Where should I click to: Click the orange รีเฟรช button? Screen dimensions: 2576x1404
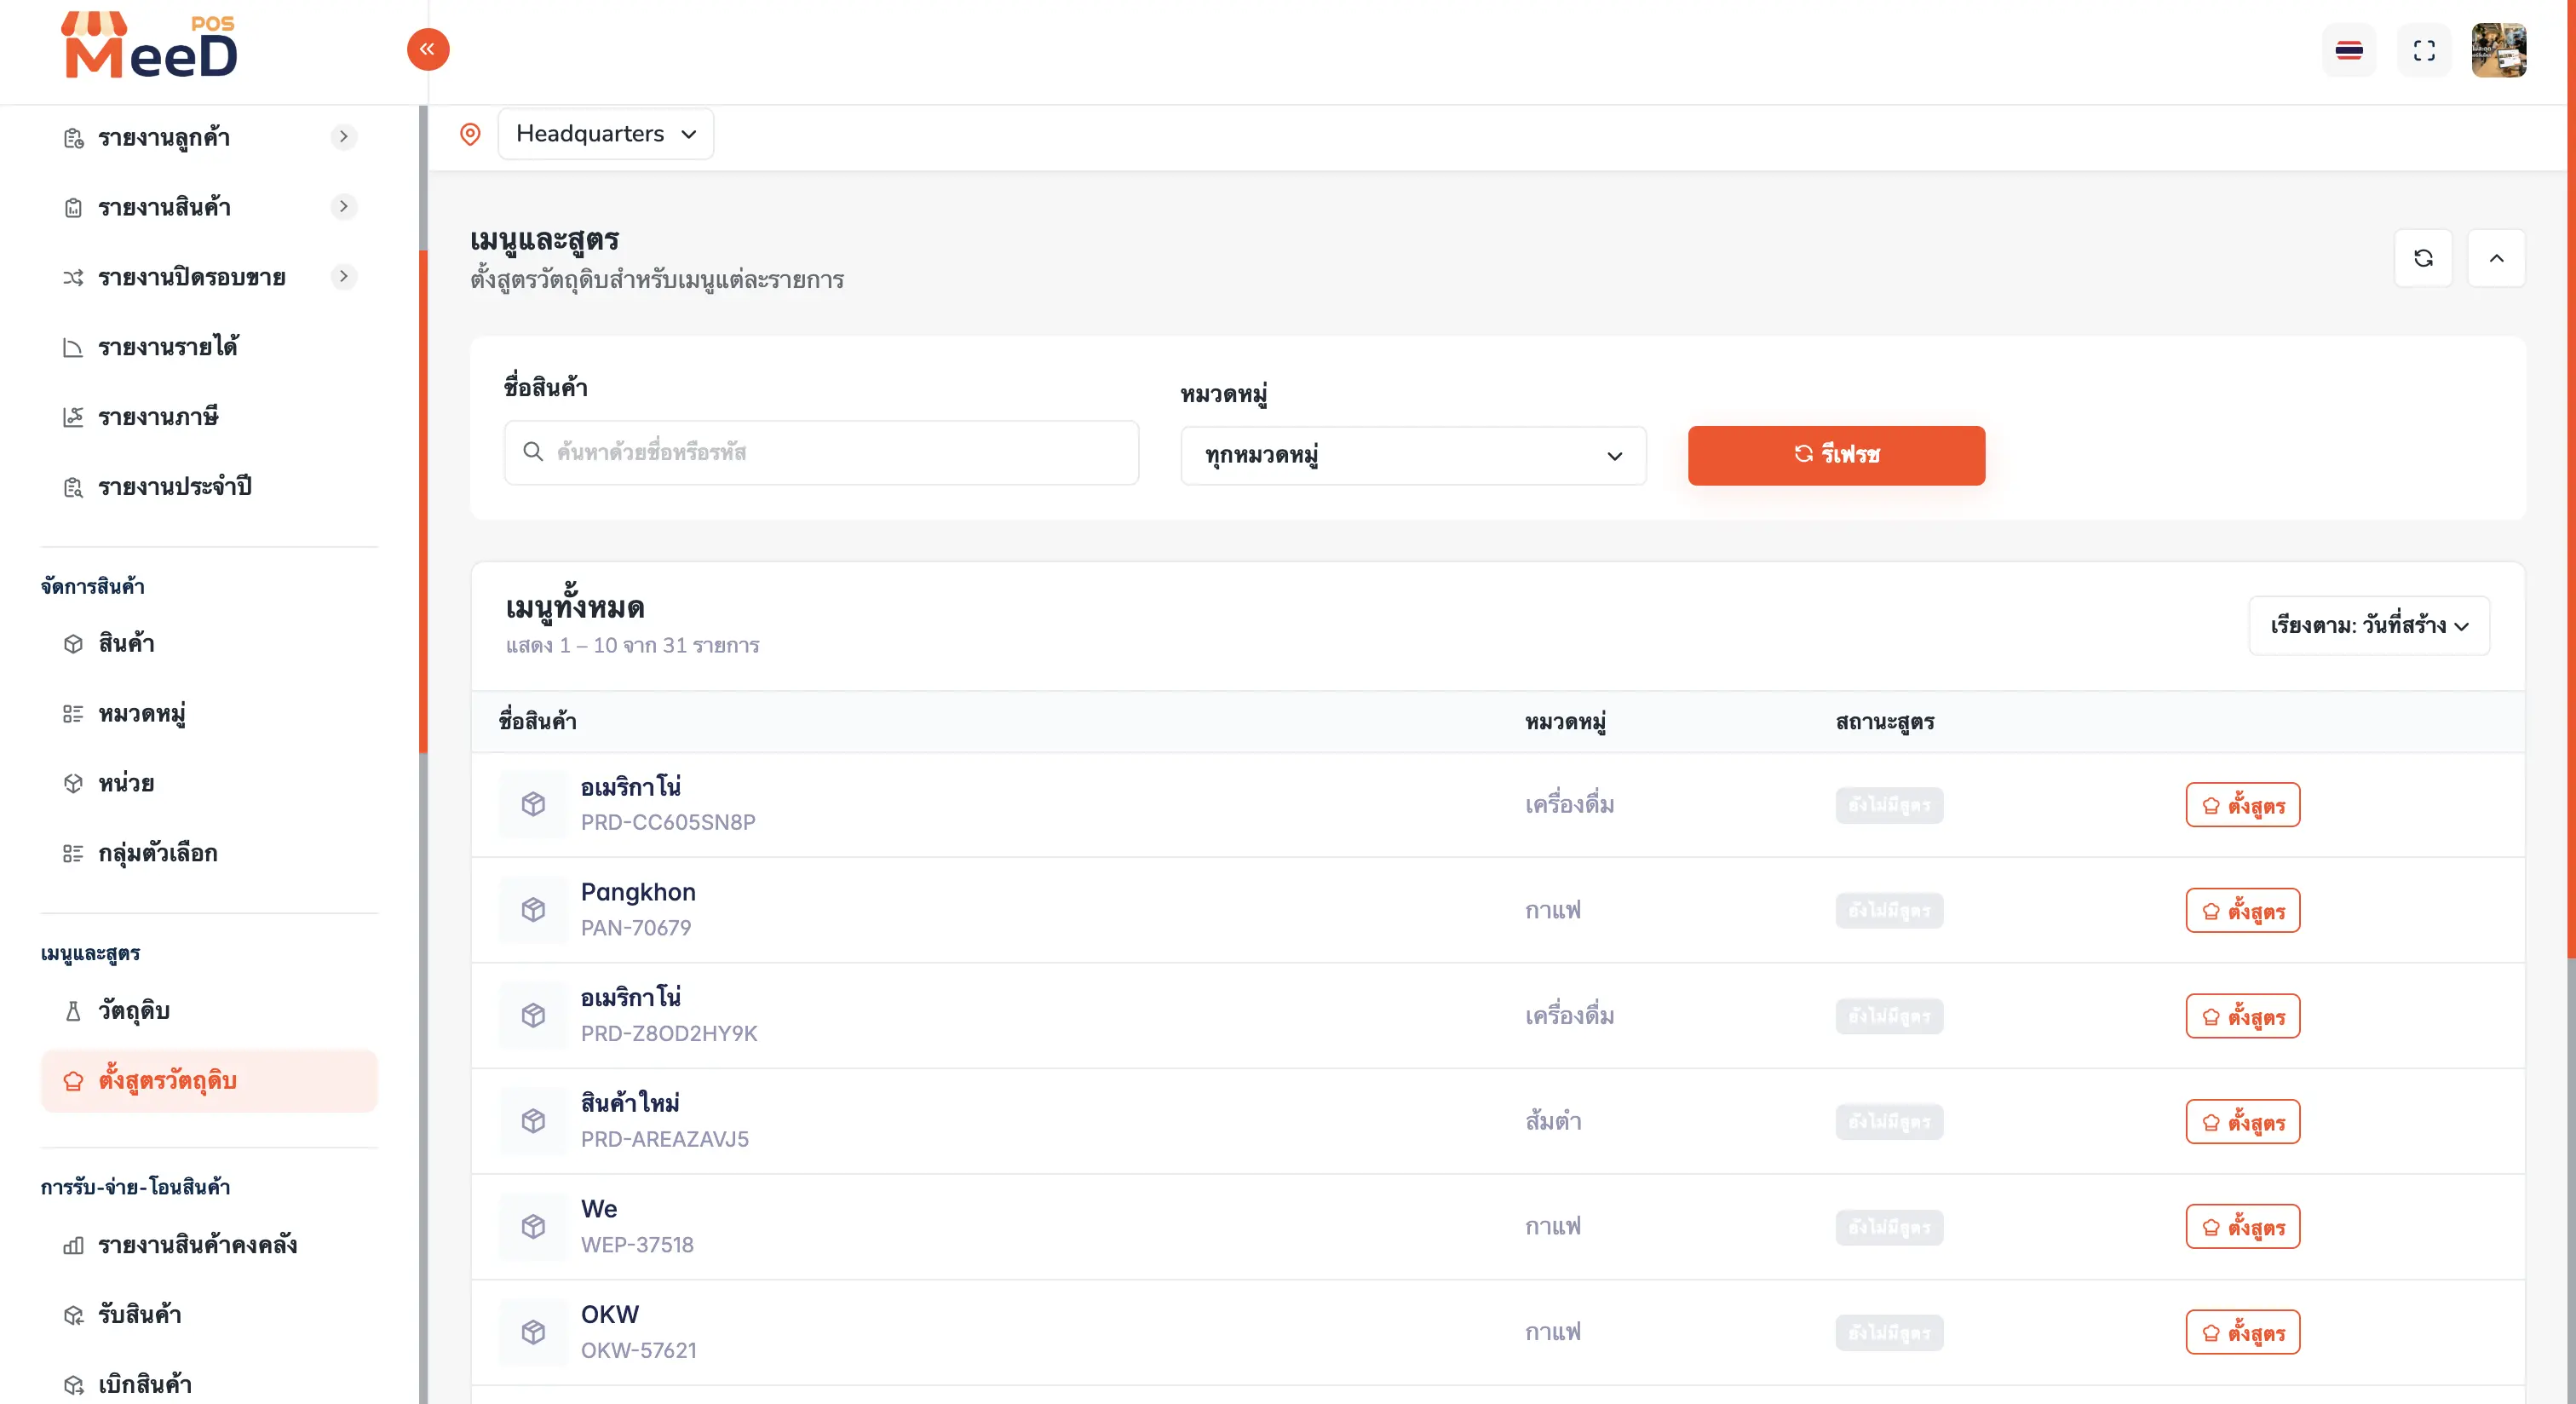click(1836, 456)
